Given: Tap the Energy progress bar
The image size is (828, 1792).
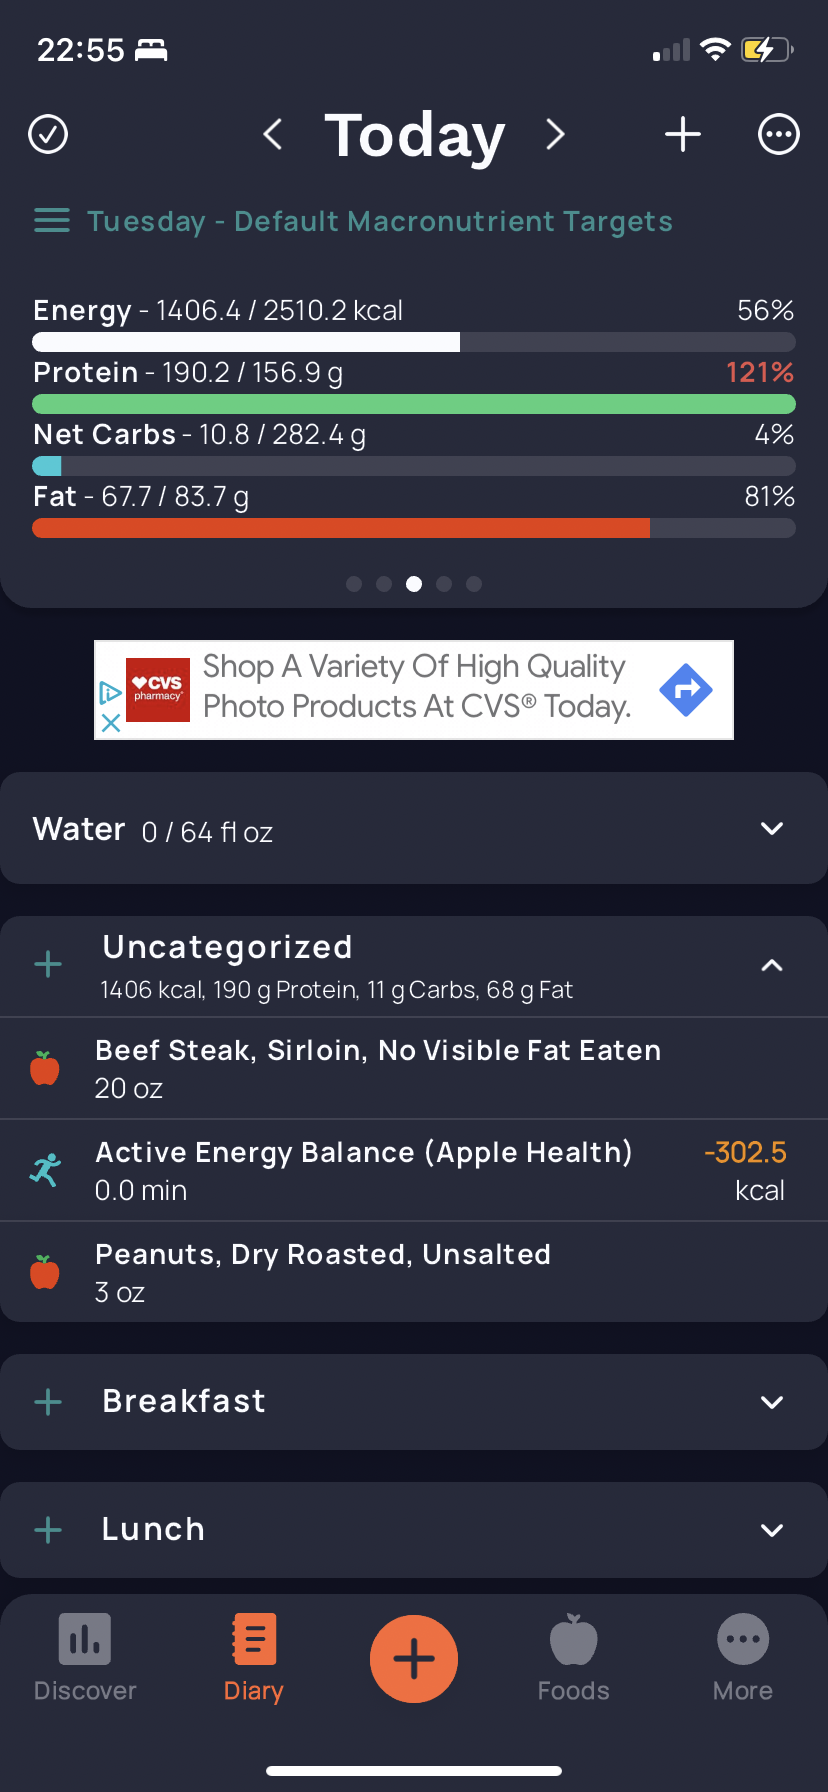Looking at the screenshot, I should pos(414,342).
